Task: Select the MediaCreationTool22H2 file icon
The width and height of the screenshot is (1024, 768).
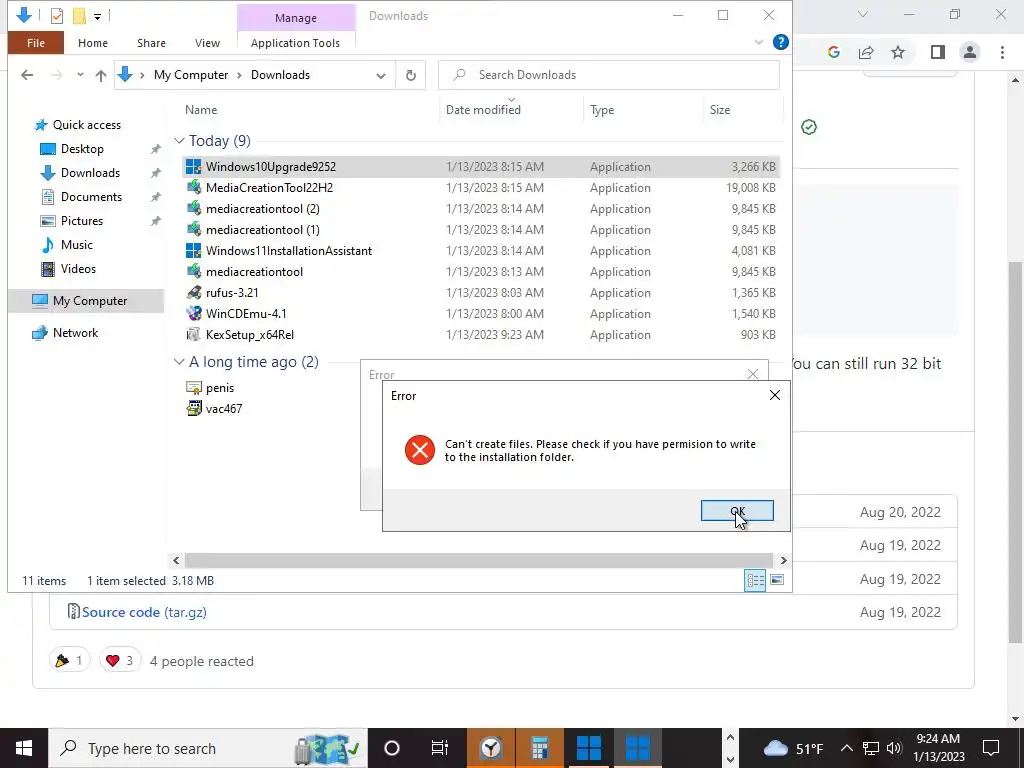Action: (x=193, y=187)
